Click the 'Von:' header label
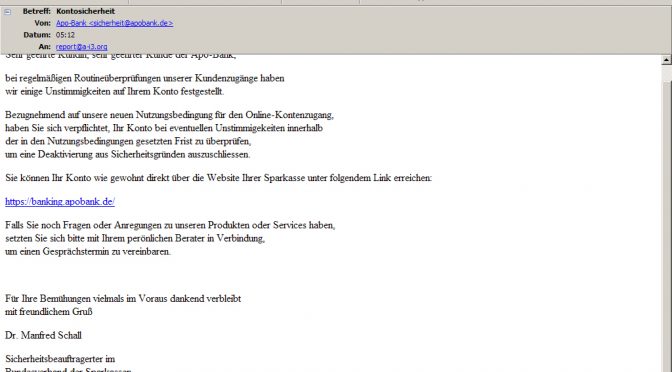Image resolution: width=672 pixels, height=372 pixels. point(42,23)
